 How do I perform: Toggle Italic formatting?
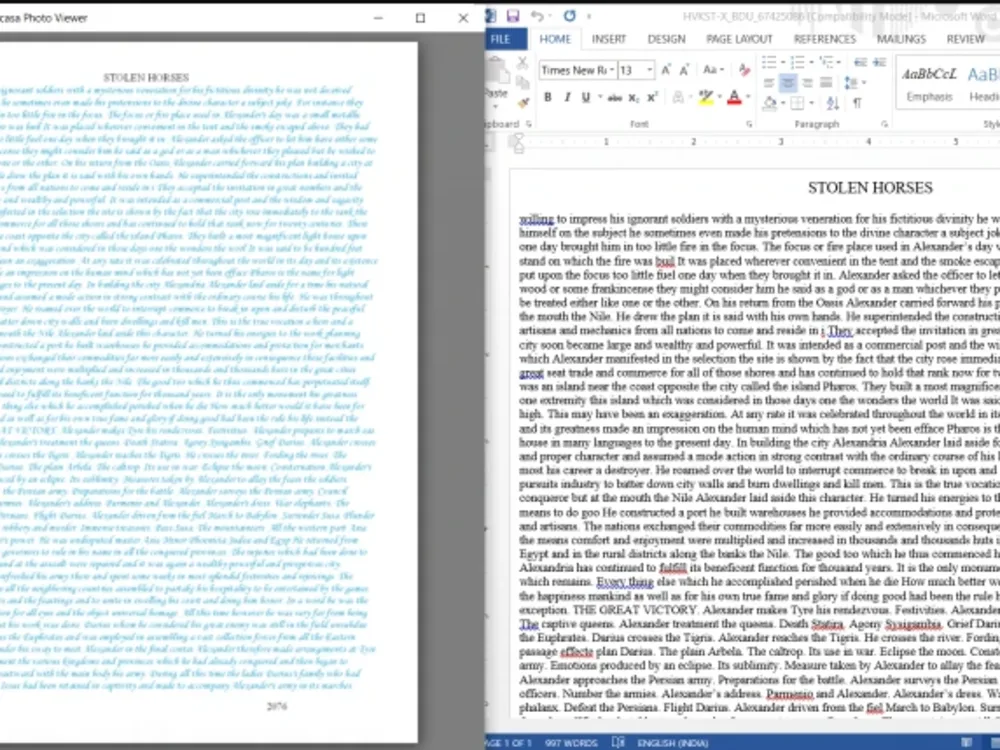point(566,98)
